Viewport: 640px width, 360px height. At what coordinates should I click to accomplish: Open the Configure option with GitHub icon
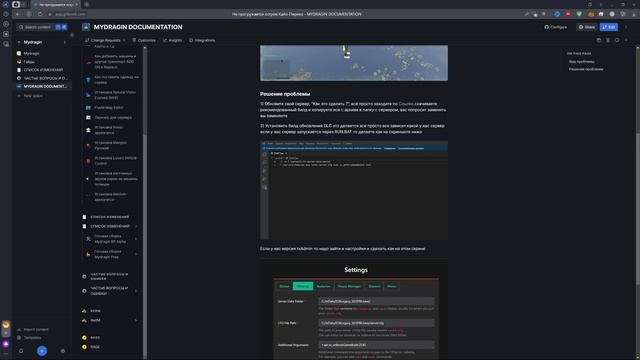tap(556, 27)
